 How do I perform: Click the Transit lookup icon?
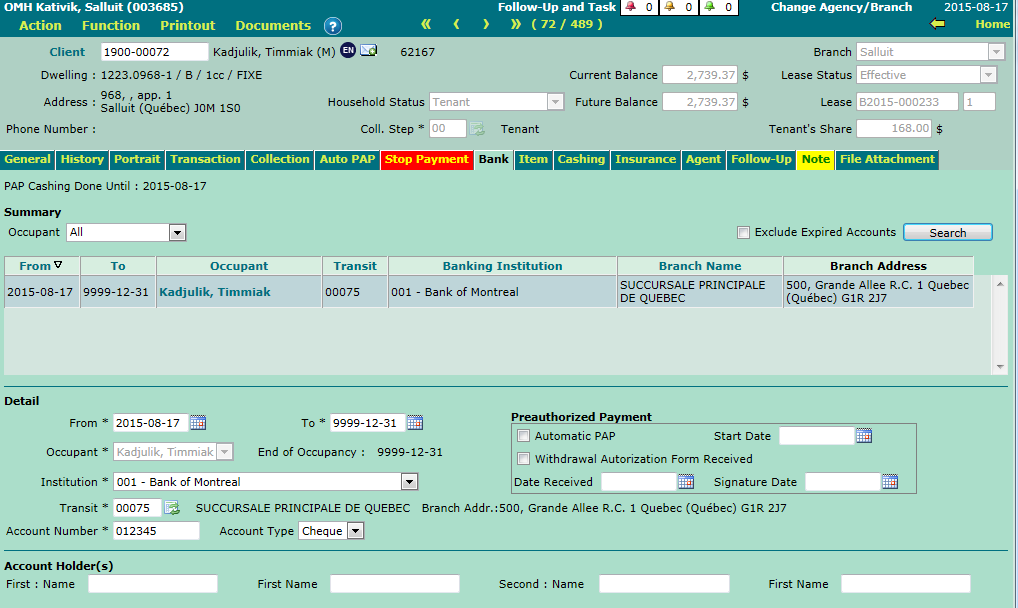pyautogui.click(x=172, y=508)
